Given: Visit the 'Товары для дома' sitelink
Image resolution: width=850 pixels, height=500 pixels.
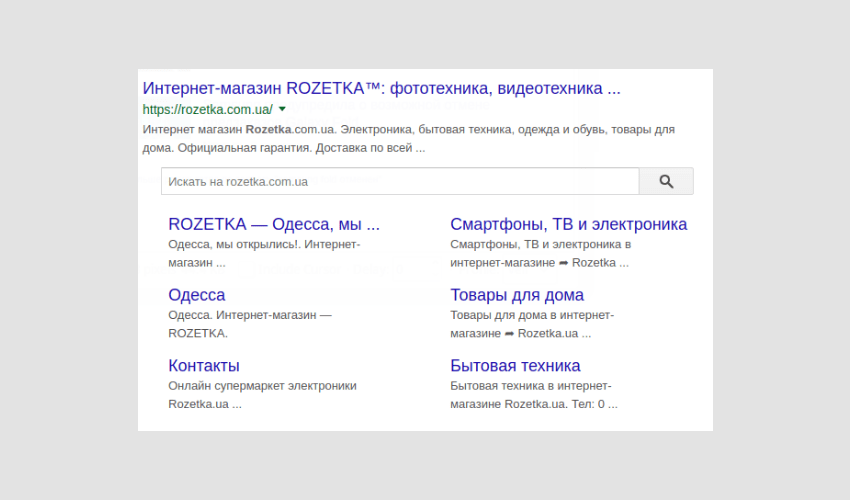Looking at the screenshot, I should 517,295.
